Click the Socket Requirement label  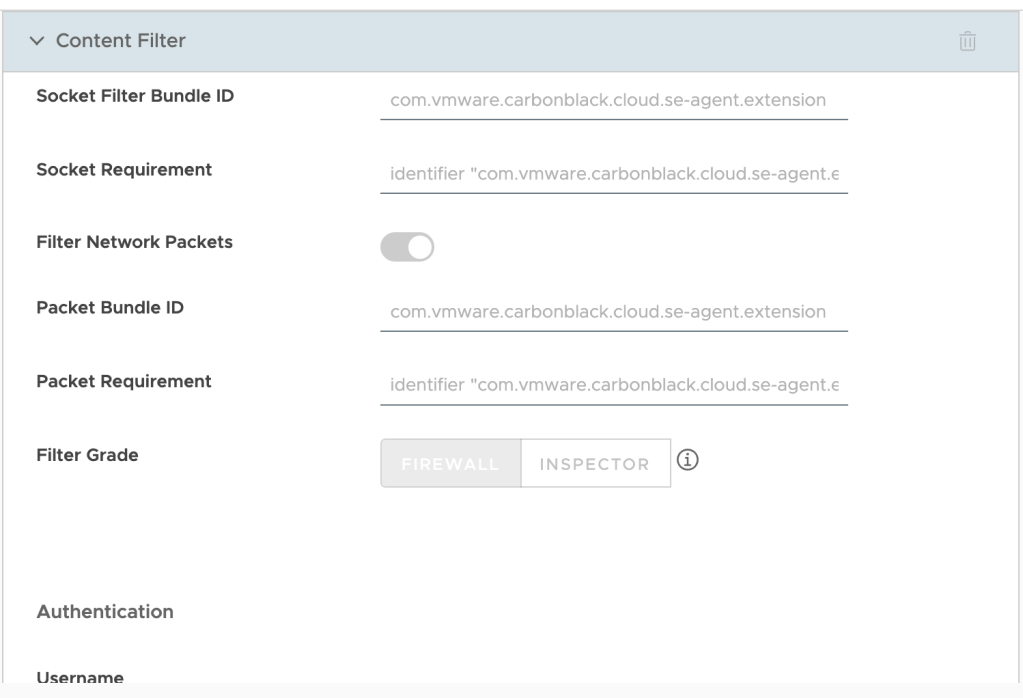[x=124, y=170]
